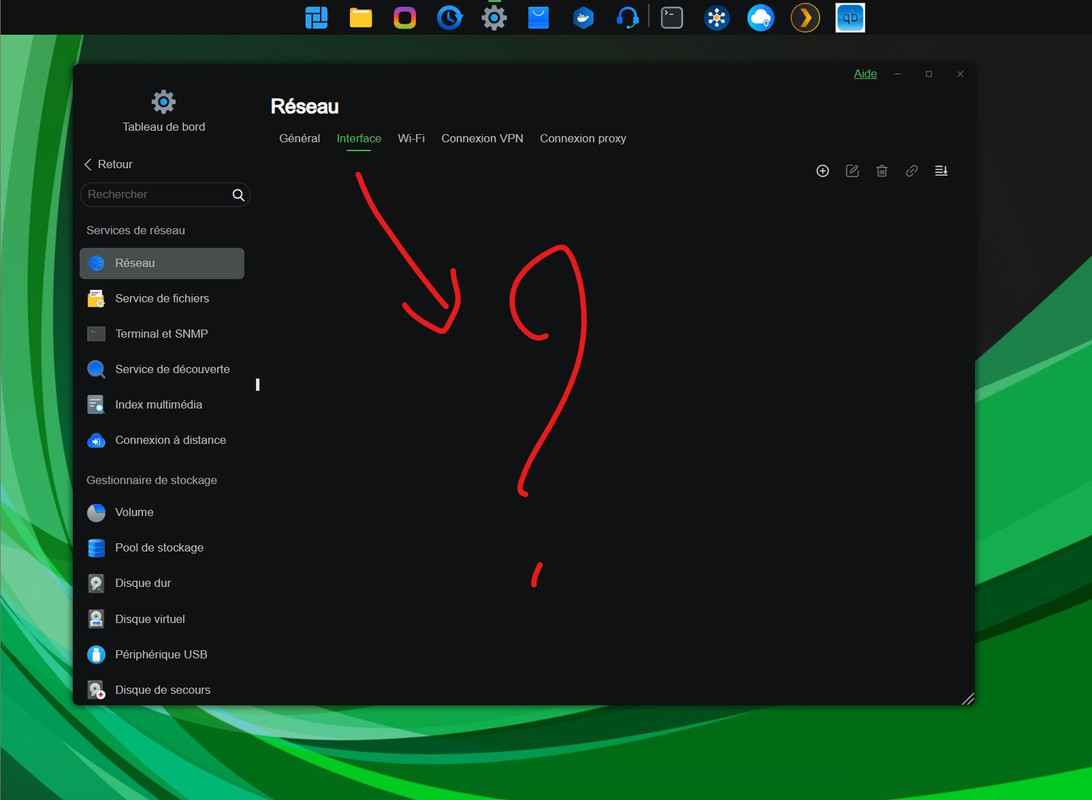
Task: Click the Tableau de bord gear icon
Action: pyautogui.click(x=164, y=102)
